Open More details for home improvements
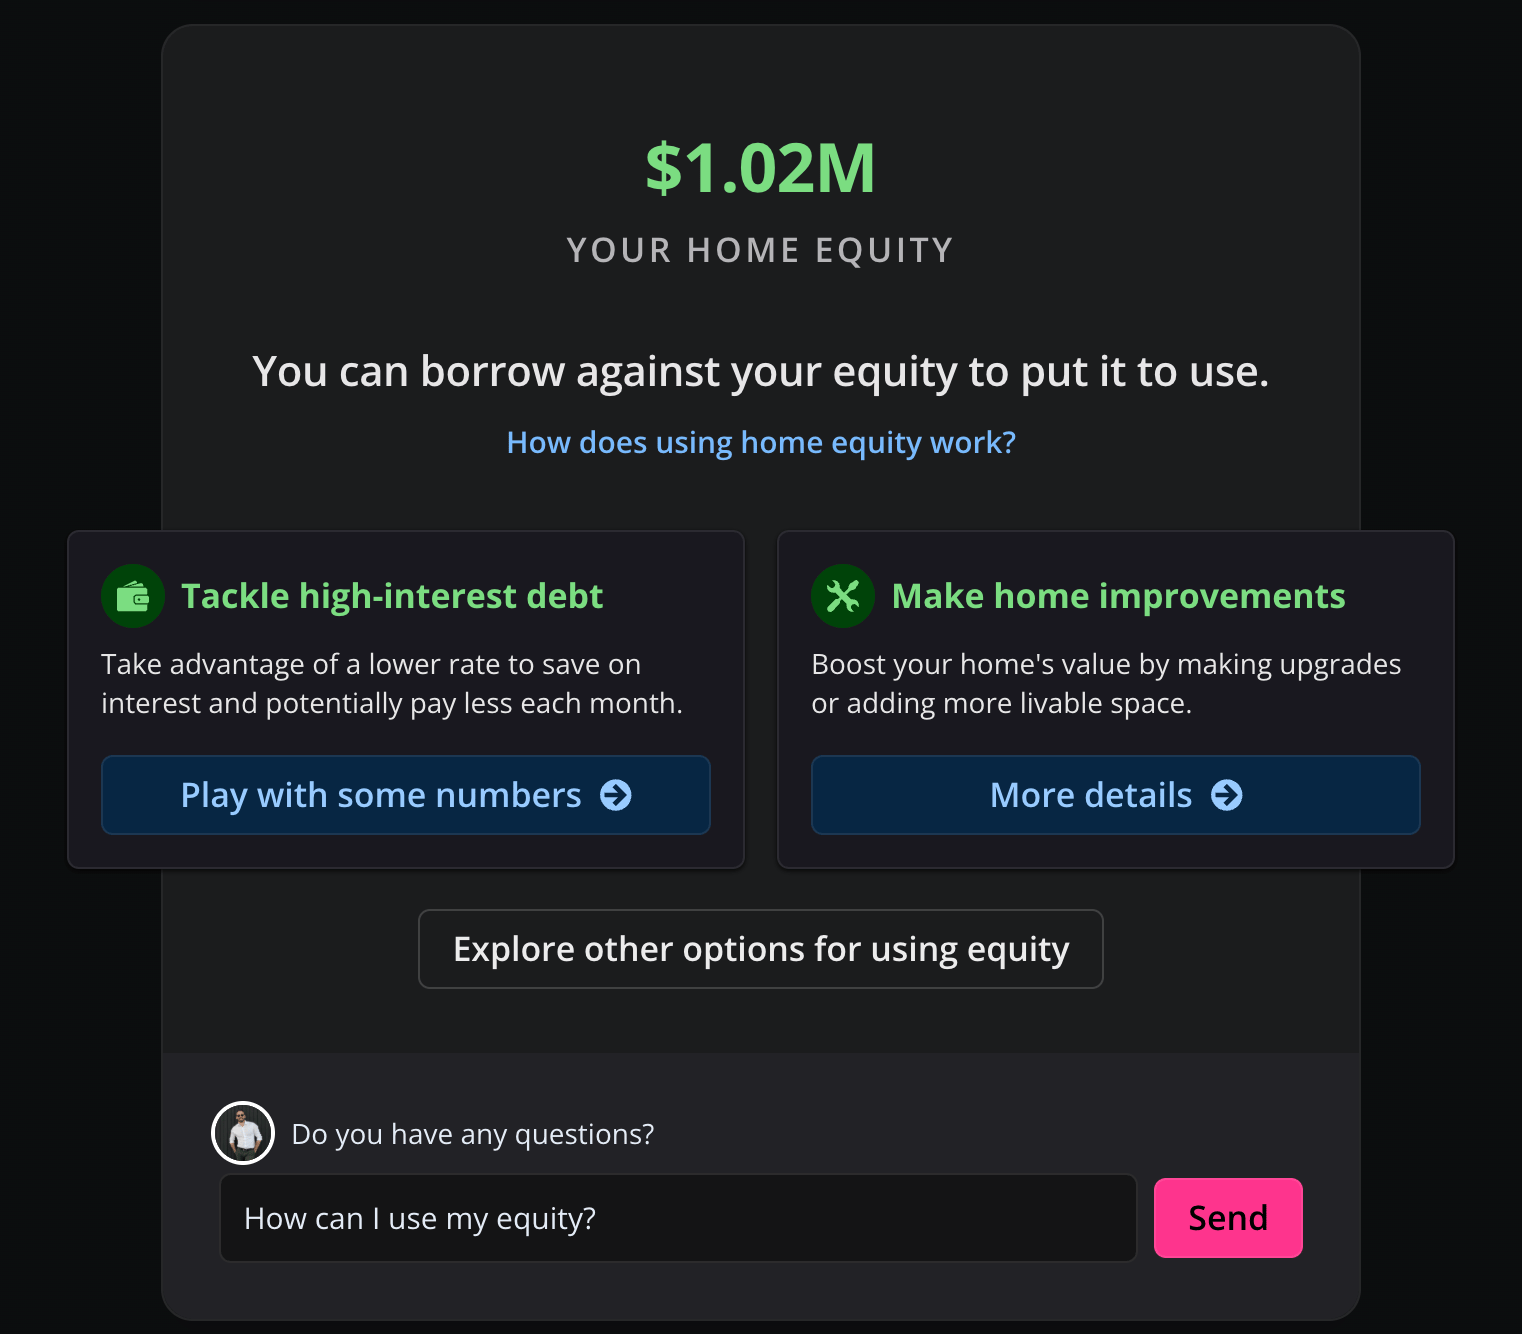 (x=1090, y=795)
